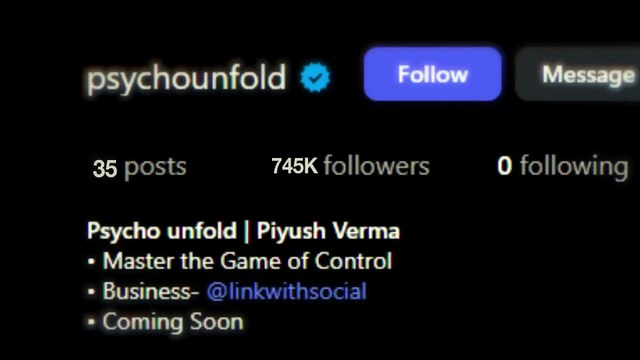
Task: Click the word 'following'
Action: tap(574, 167)
